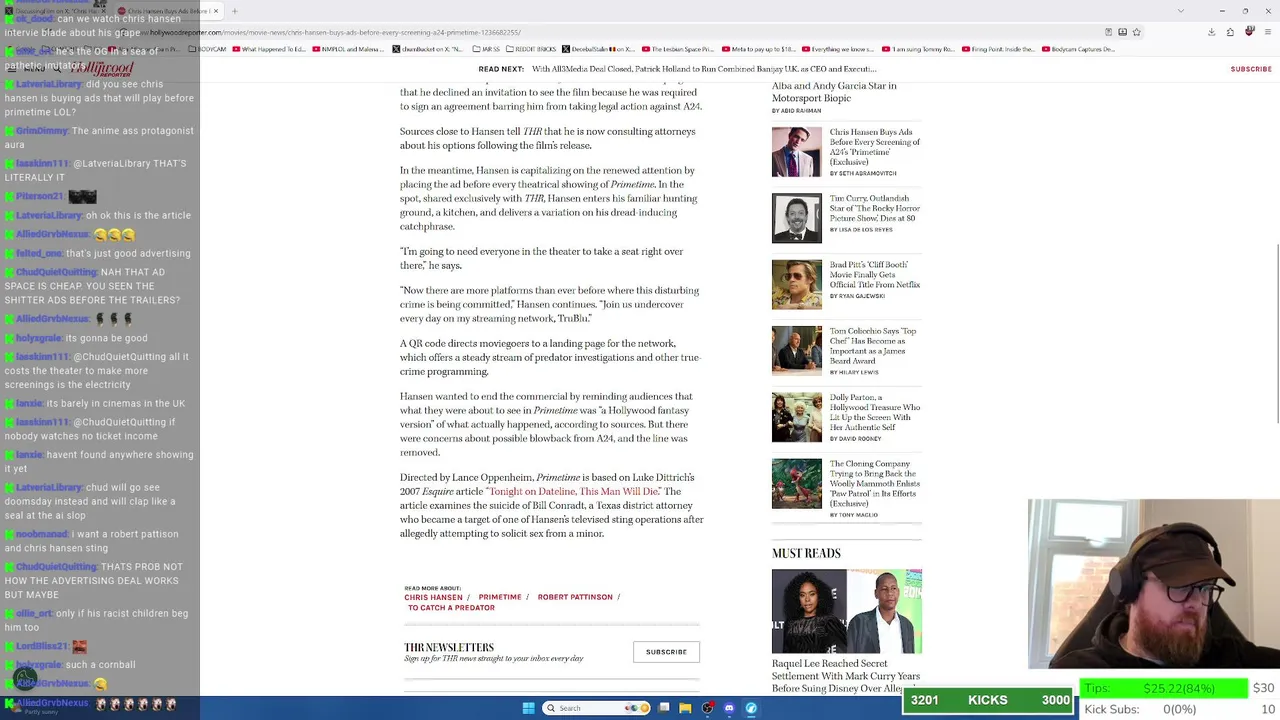Click author name Abid Rahman
The width and height of the screenshot is (1280, 720).
coord(801,111)
